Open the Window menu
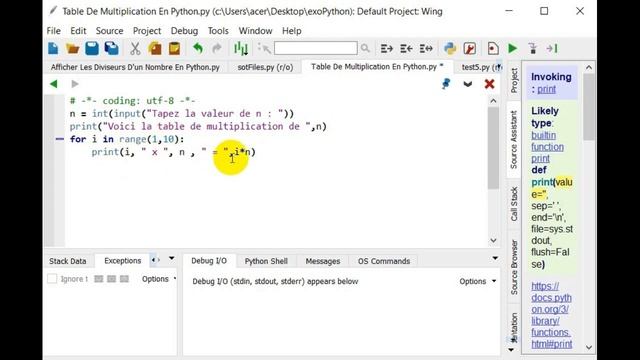Viewport: 640px width, 360px height. (x=255, y=31)
